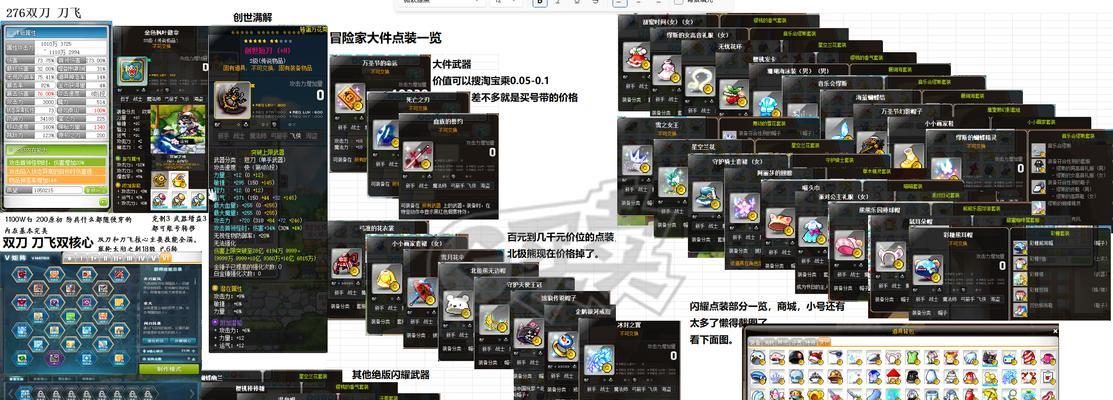Select the 死亡之刃 blue blade icon
The width and height of the screenshot is (1113, 400).
point(388,133)
